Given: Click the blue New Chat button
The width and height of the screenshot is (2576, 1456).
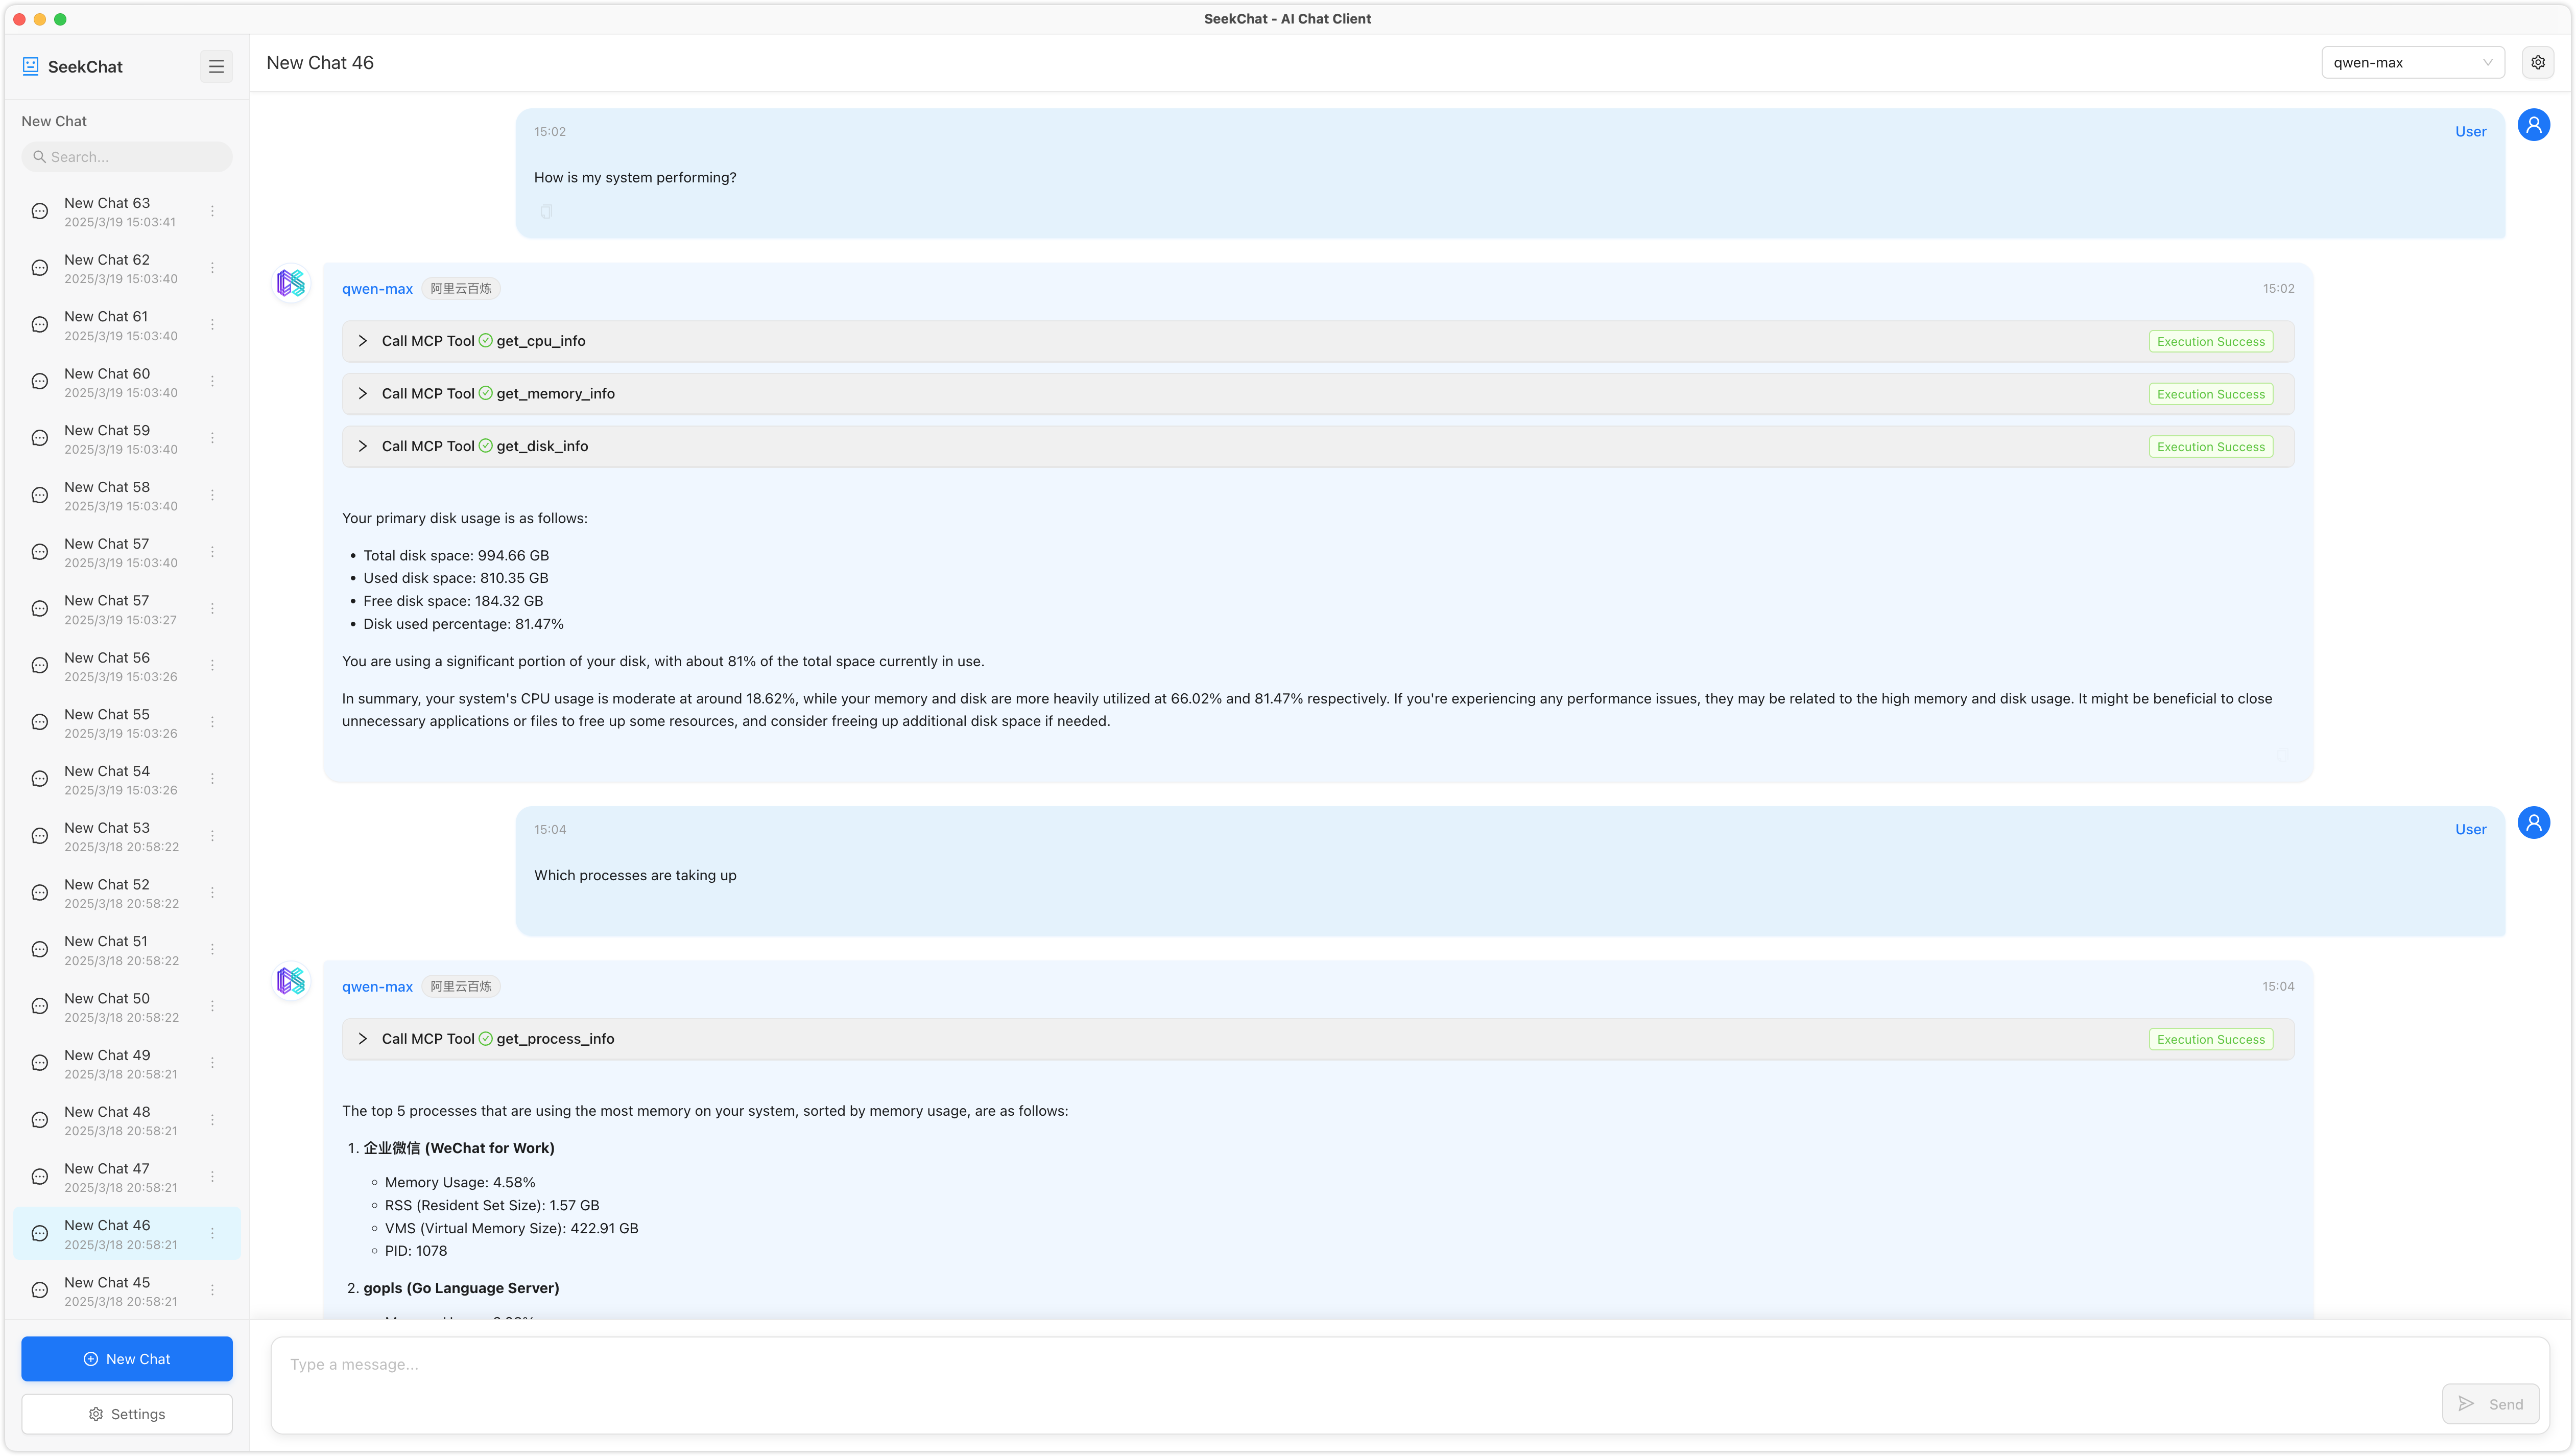Looking at the screenshot, I should [x=127, y=1359].
